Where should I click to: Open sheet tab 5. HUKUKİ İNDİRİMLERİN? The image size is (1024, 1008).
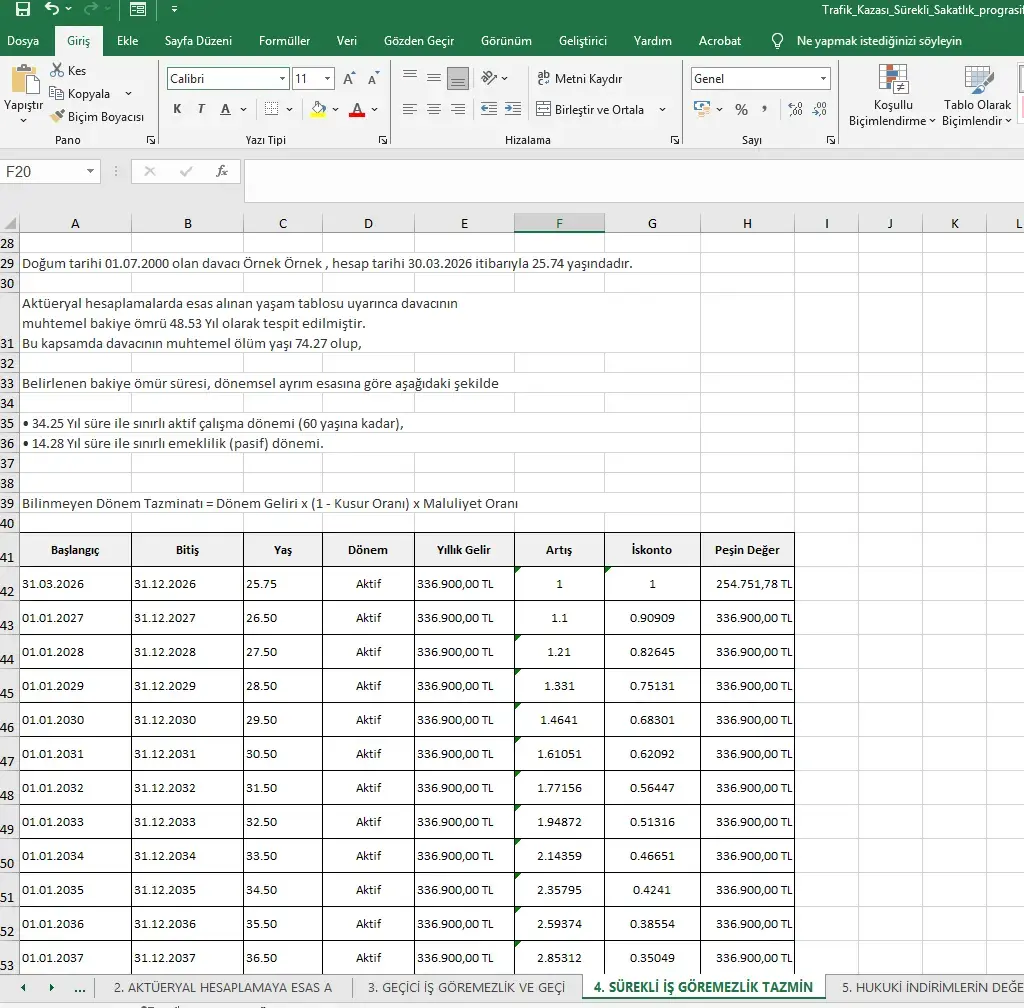931,987
